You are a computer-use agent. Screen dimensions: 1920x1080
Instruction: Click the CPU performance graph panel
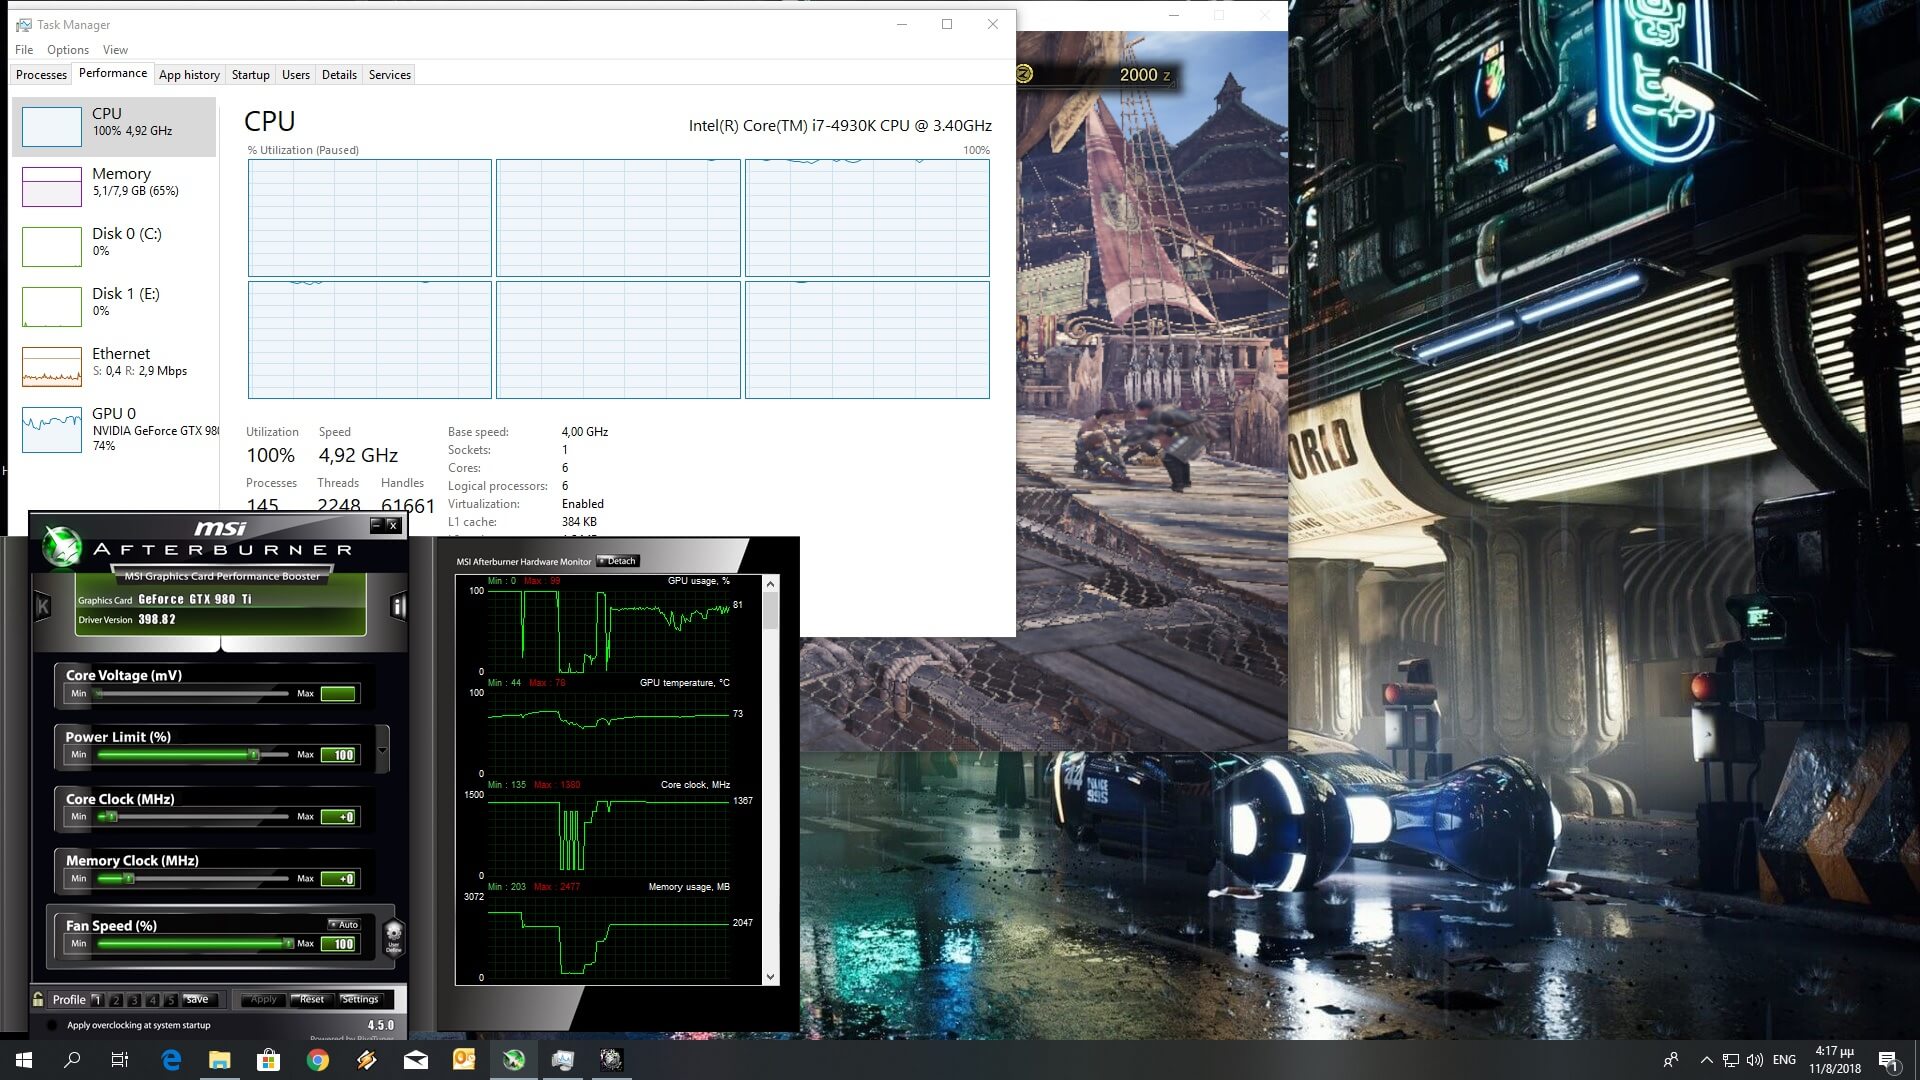(617, 277)
